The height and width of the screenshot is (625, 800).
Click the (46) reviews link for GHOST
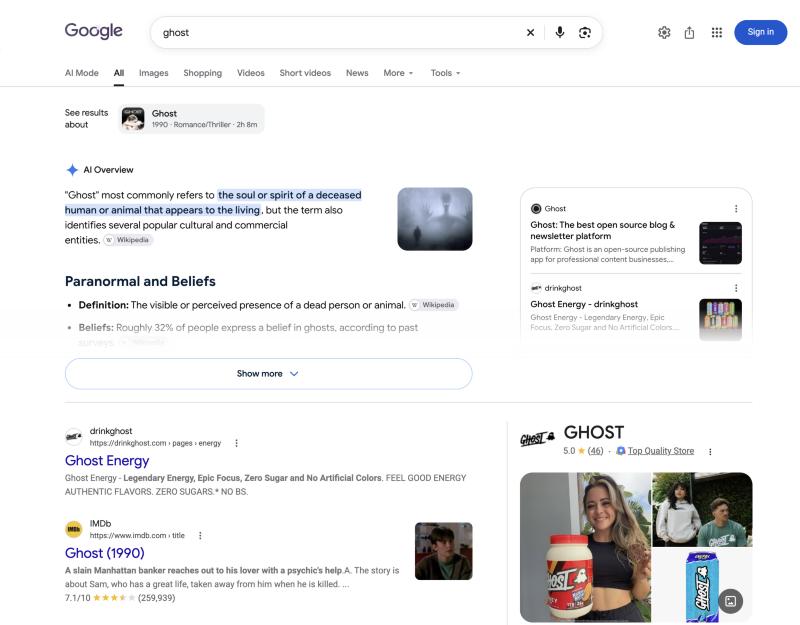click(595, 451)
